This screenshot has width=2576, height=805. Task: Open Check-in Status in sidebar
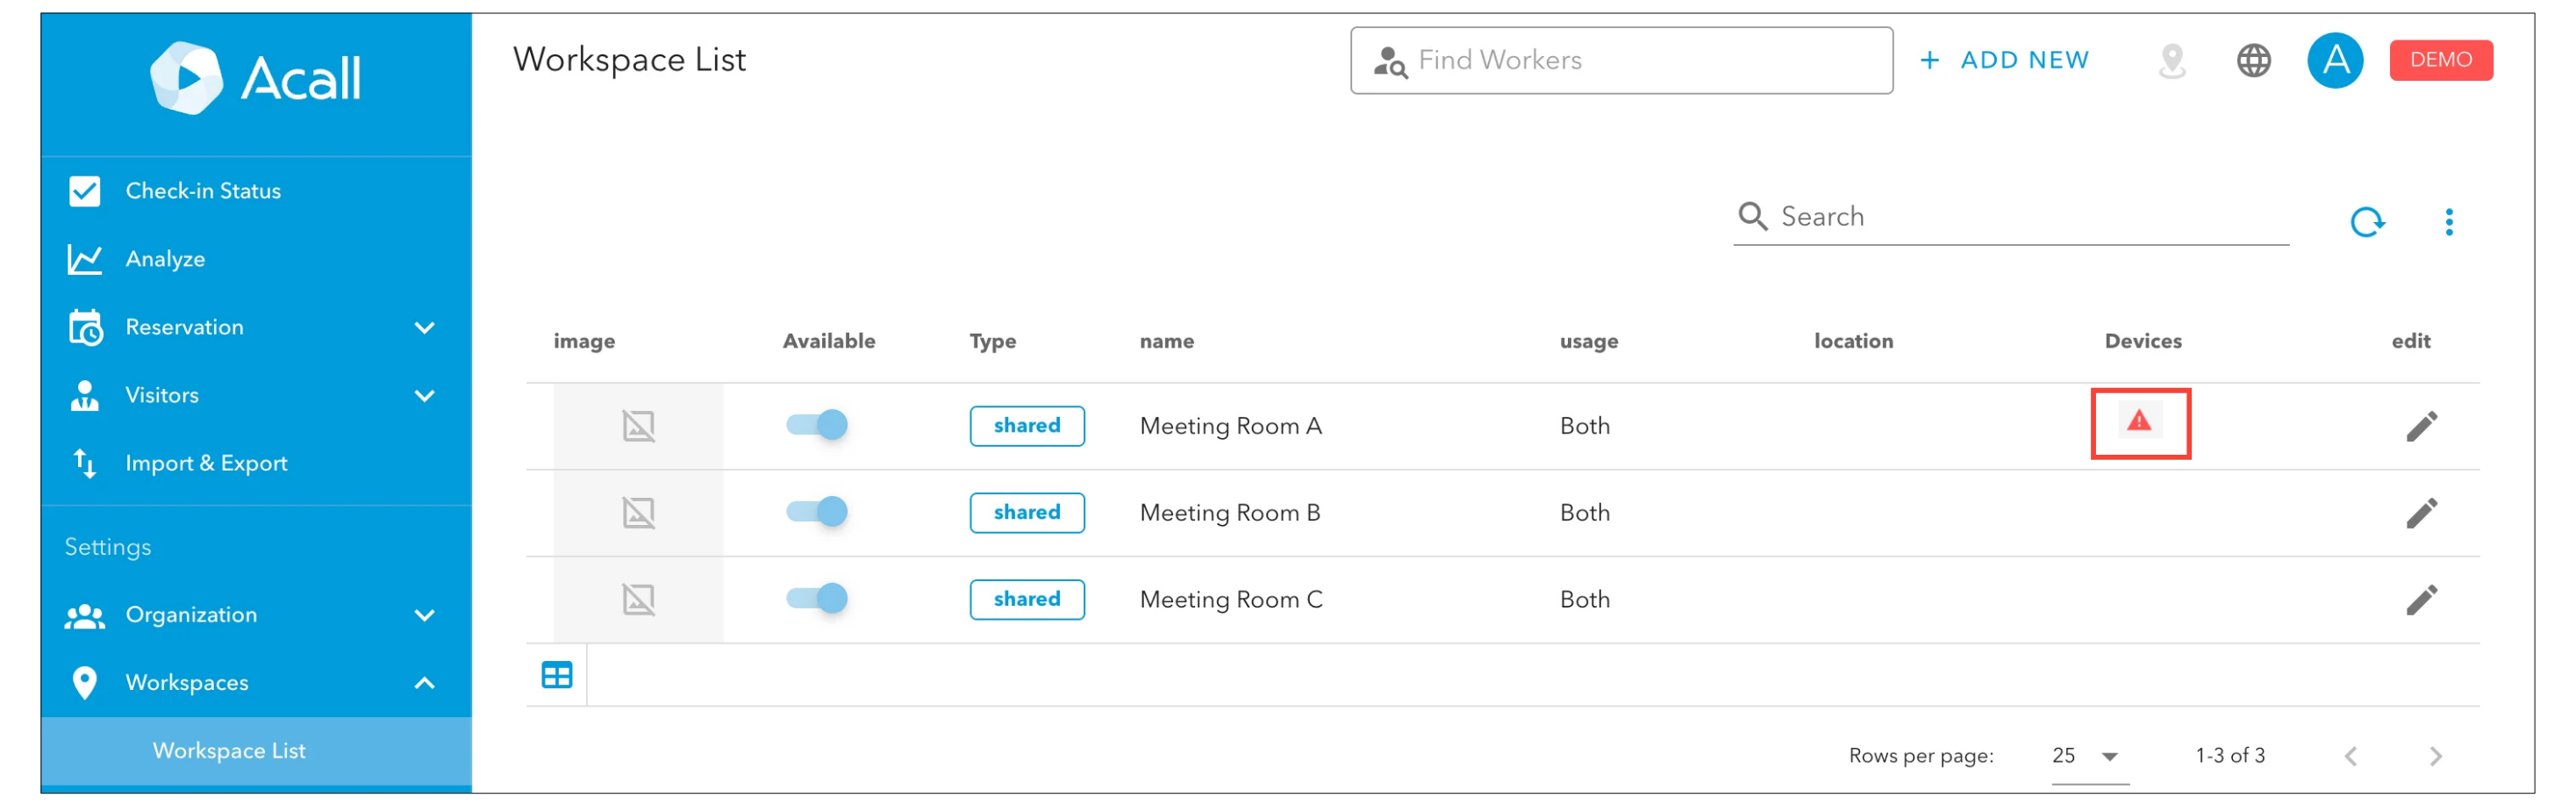point(203,191)
